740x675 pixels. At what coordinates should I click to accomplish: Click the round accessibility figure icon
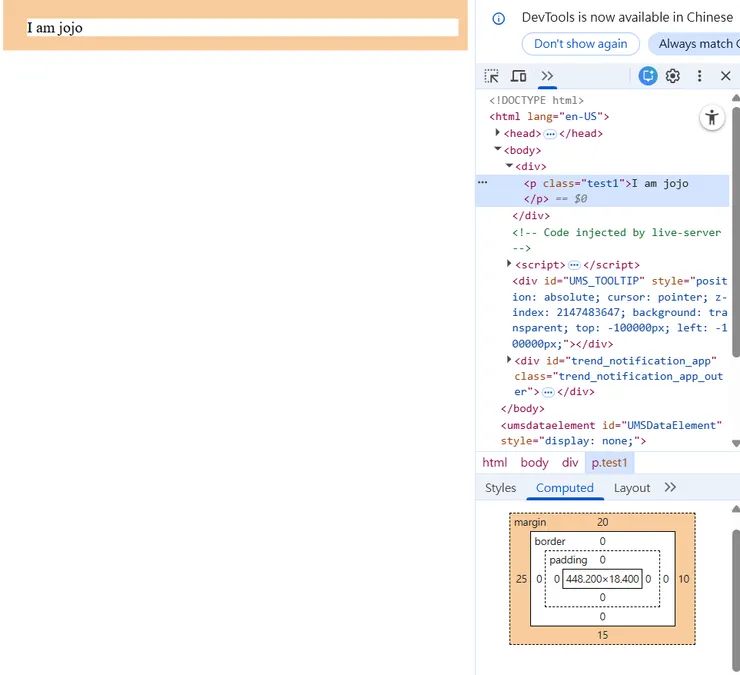711,118
